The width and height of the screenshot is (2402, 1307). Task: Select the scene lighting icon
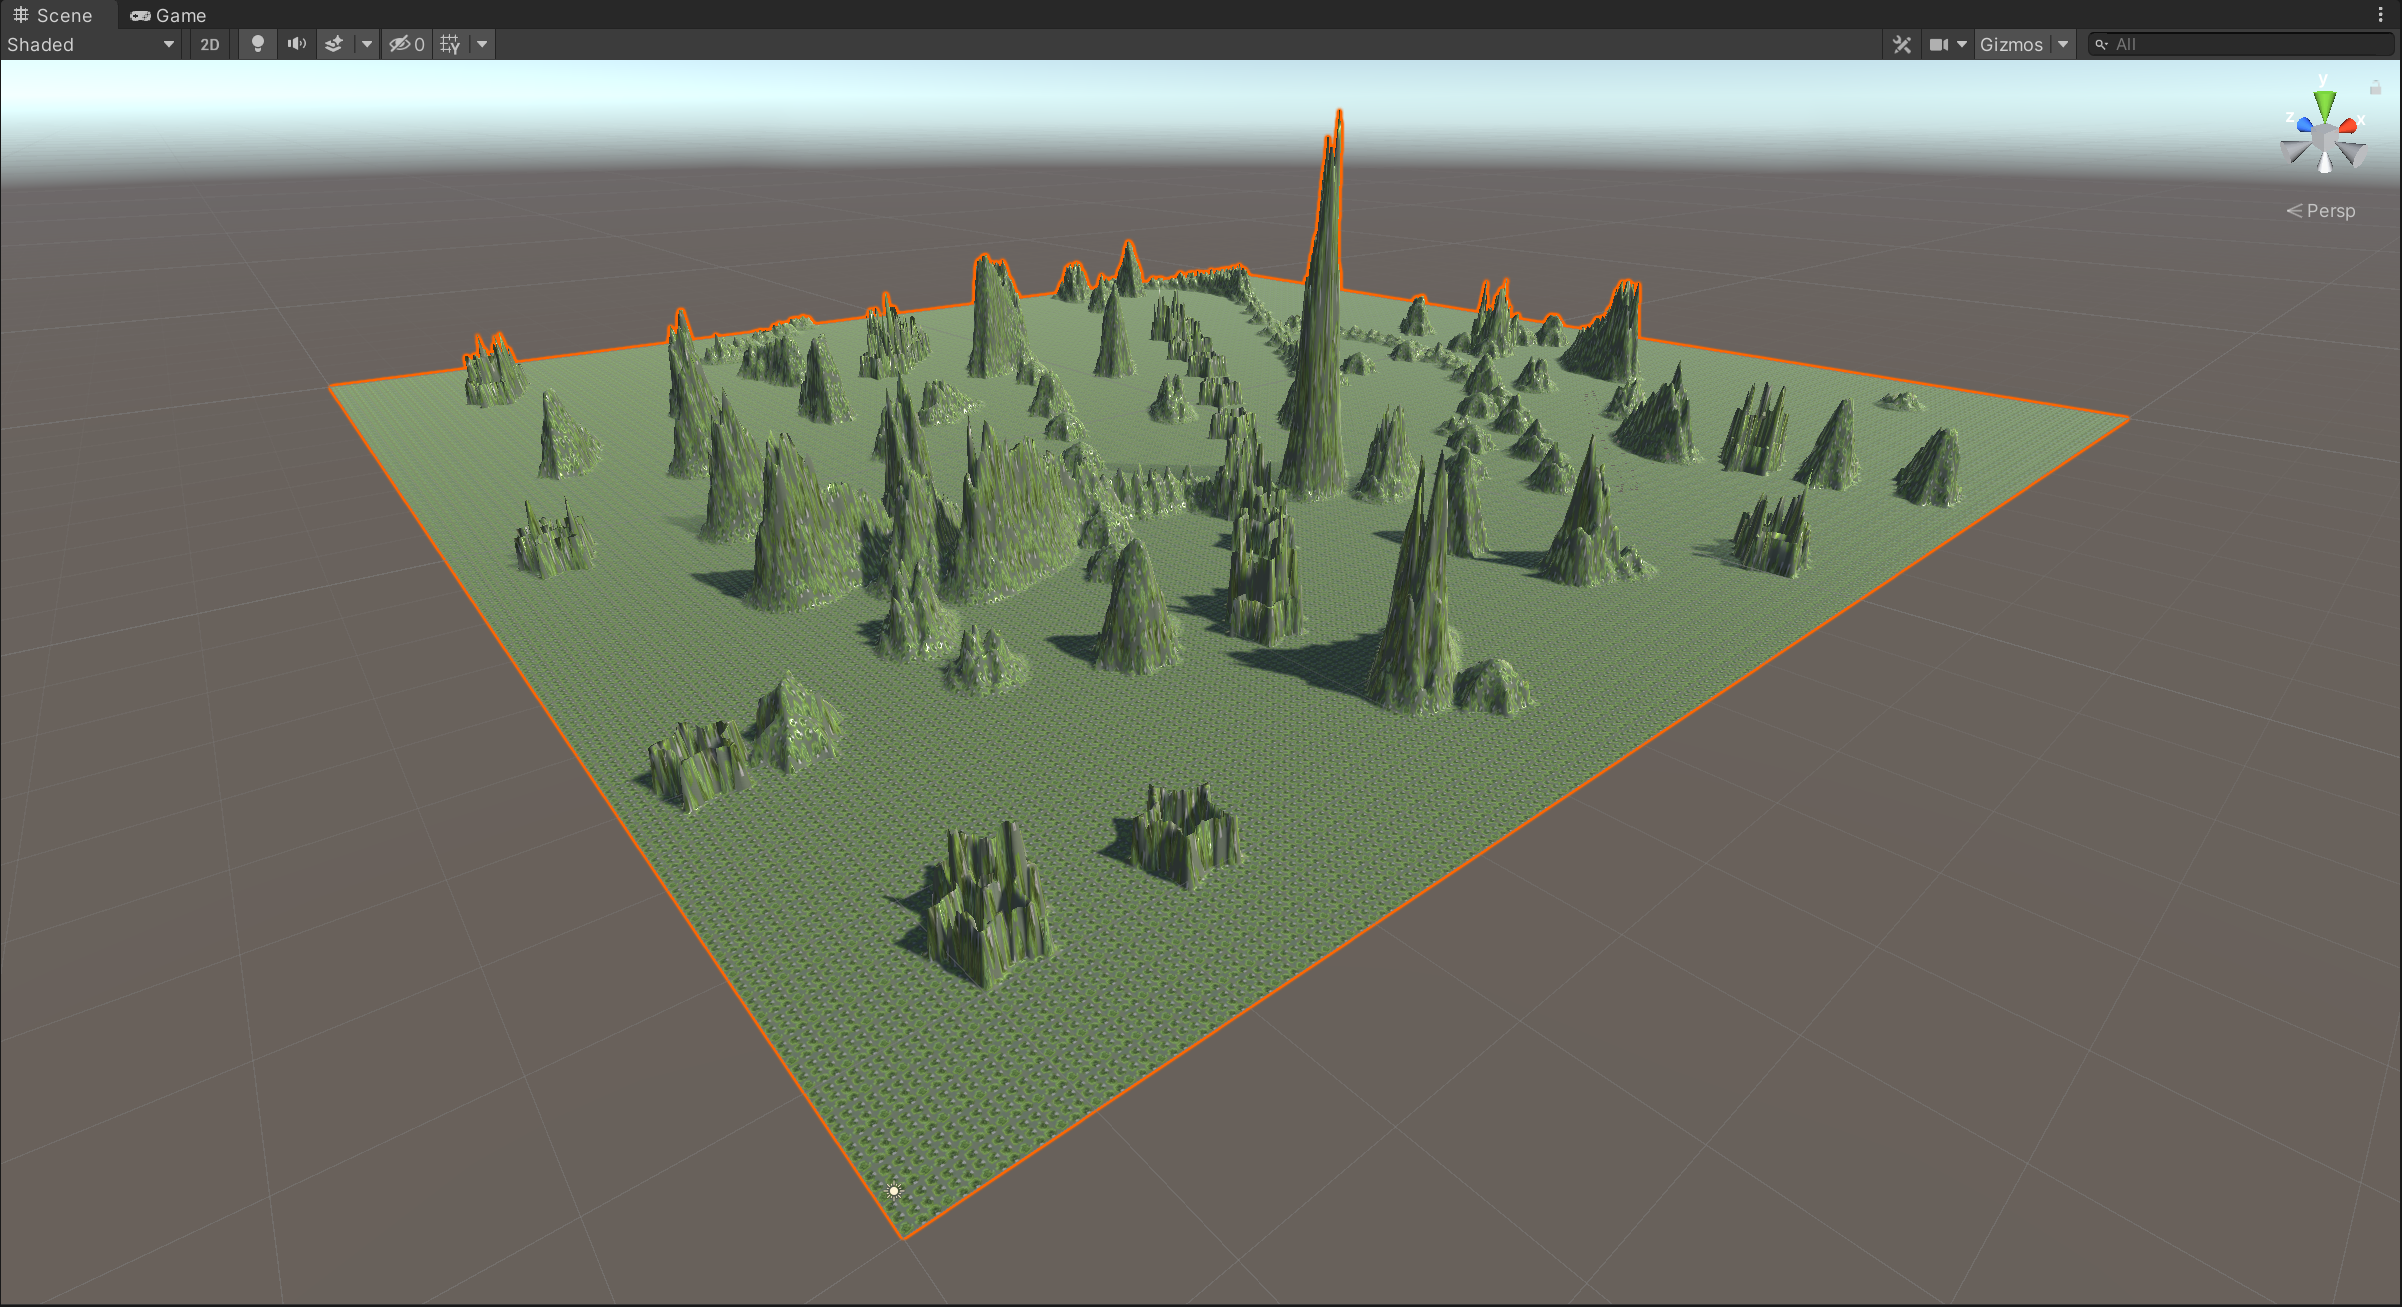pyautogui.click(x=257, y=43)
